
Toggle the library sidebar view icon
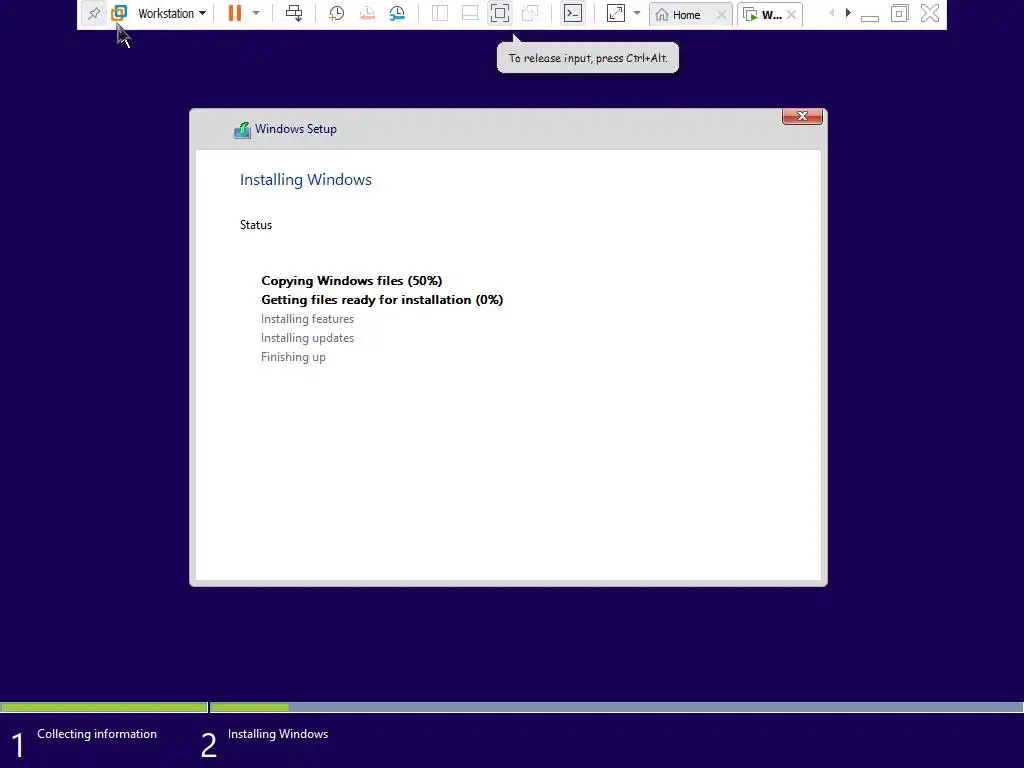pos(440,13)
